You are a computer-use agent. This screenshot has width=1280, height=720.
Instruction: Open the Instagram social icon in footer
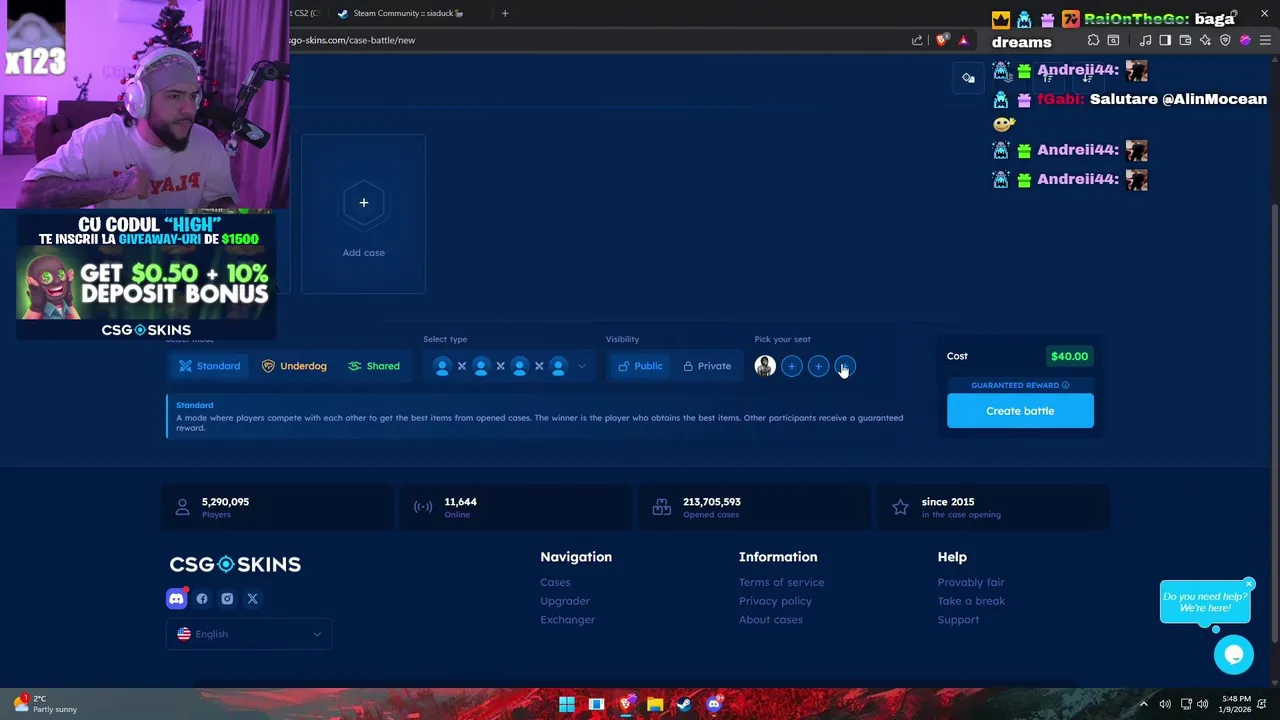click(x=227, y=599)
